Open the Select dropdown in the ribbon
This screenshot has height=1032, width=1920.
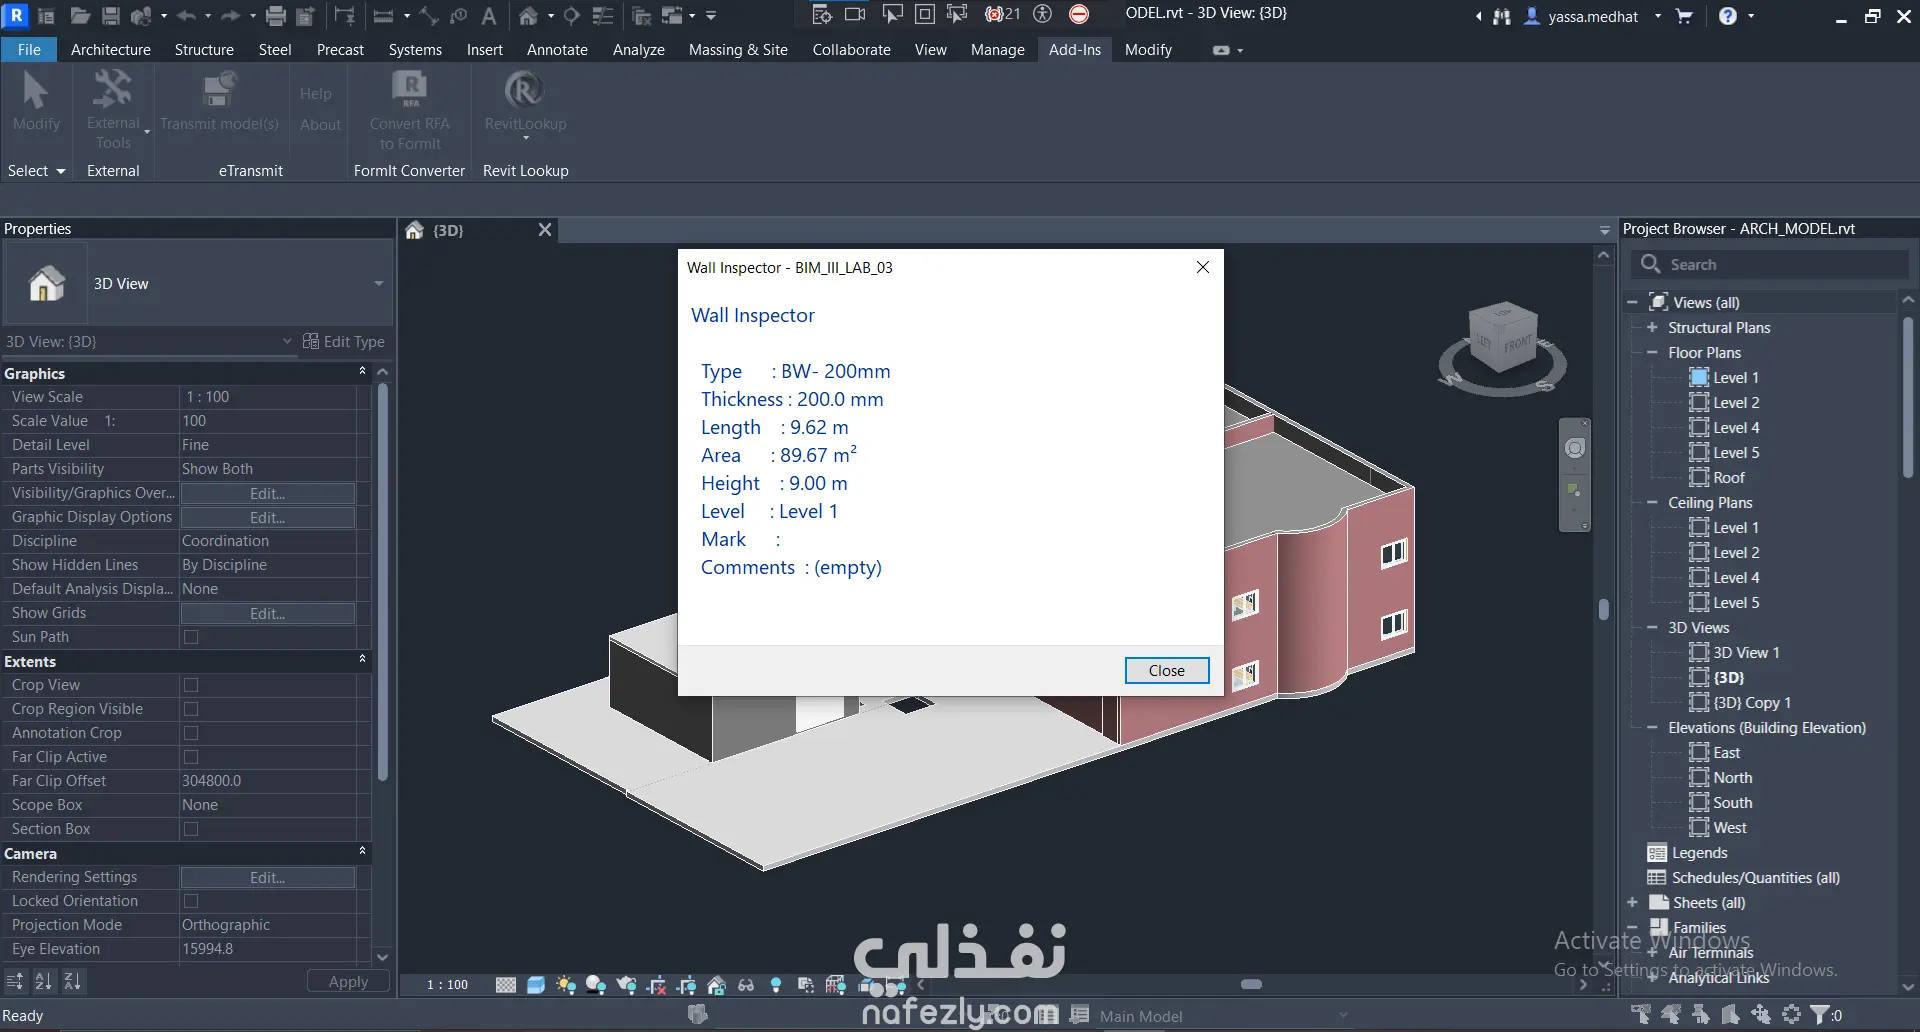[x=36, y=171]
